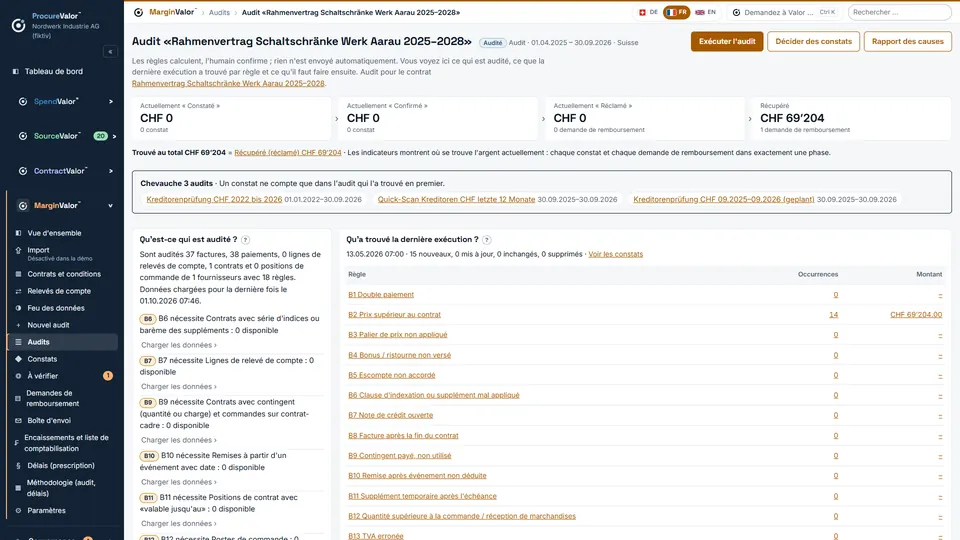This screenshot has height=540, width=960.
Task: Click the Vue d'ensemble icon
Action: coord(18,233)
